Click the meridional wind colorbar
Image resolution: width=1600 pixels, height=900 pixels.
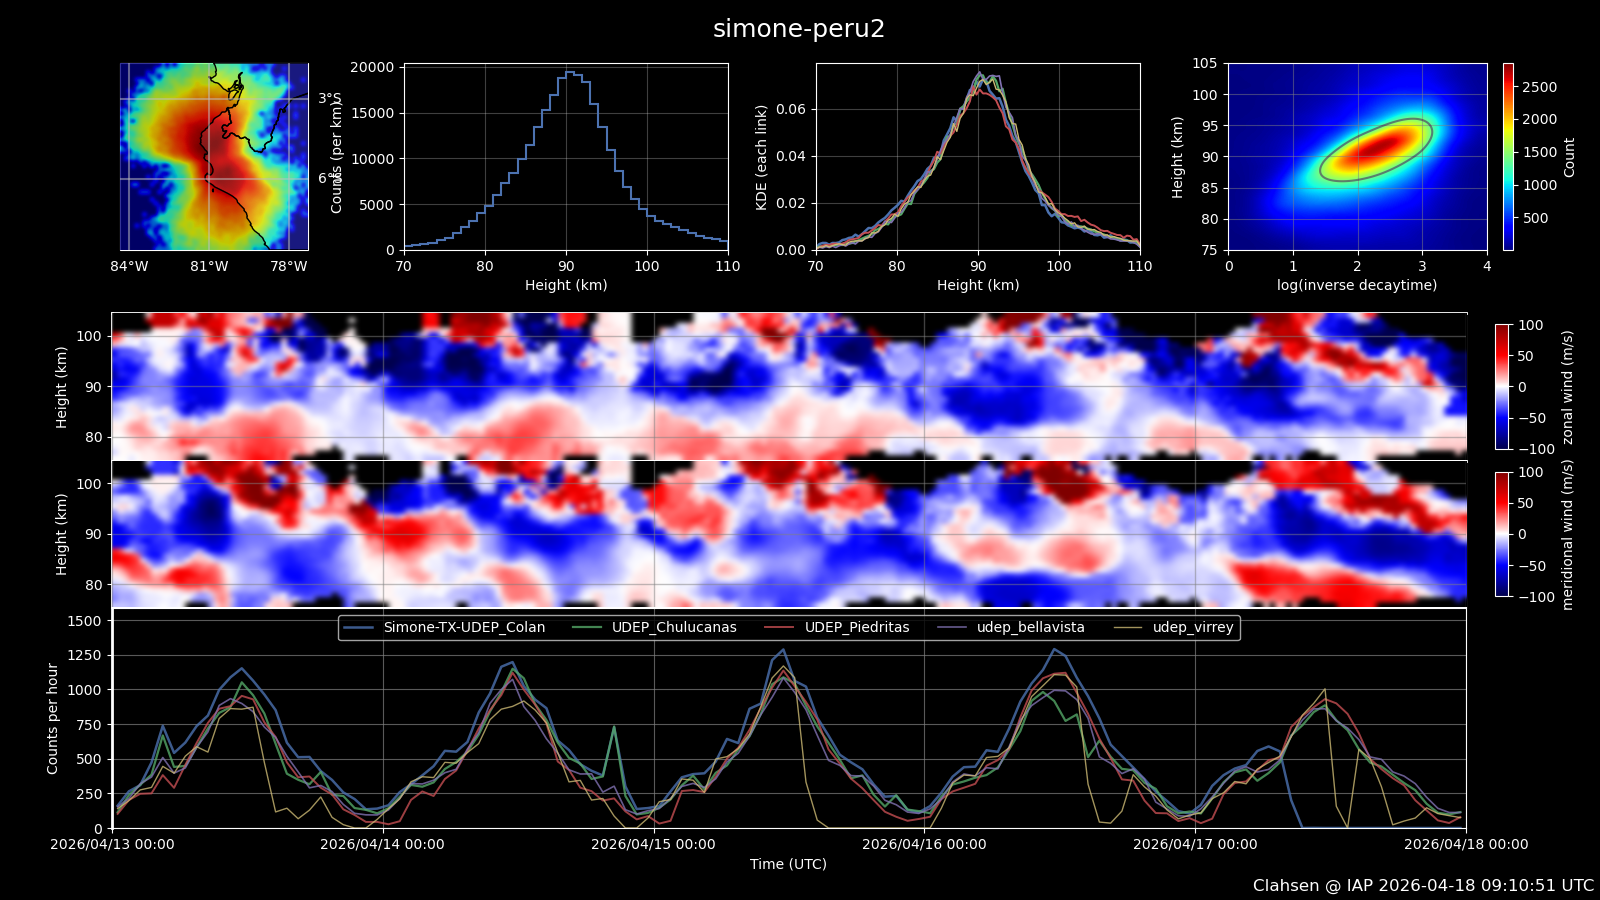(1502, 534)
